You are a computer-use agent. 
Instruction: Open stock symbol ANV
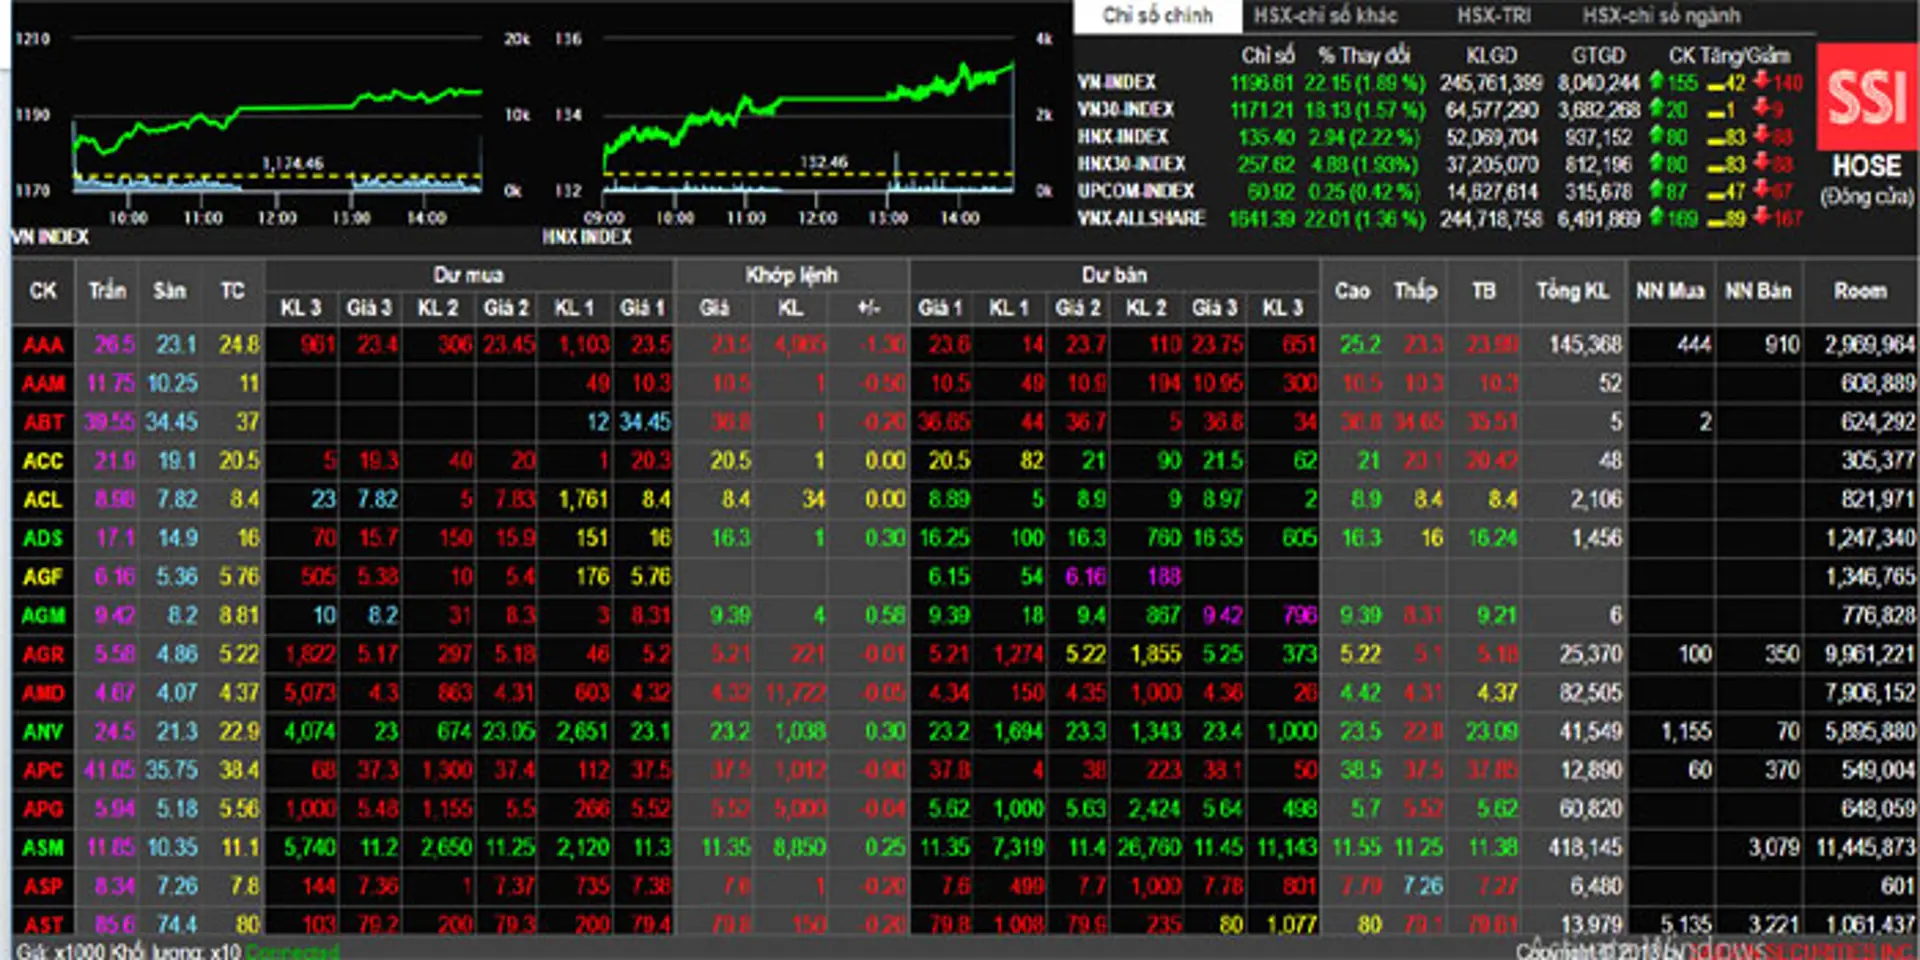[x=43, y=732]
